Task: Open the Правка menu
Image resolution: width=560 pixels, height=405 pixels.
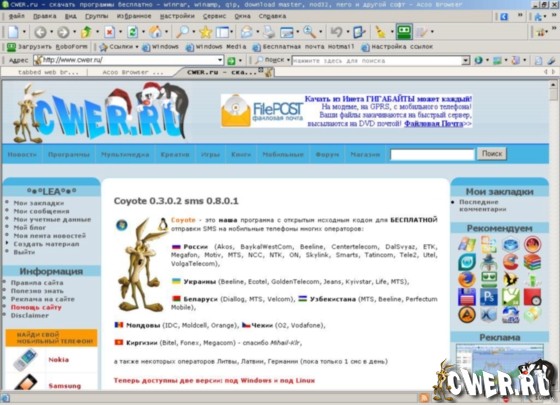Action: [45, 16]
